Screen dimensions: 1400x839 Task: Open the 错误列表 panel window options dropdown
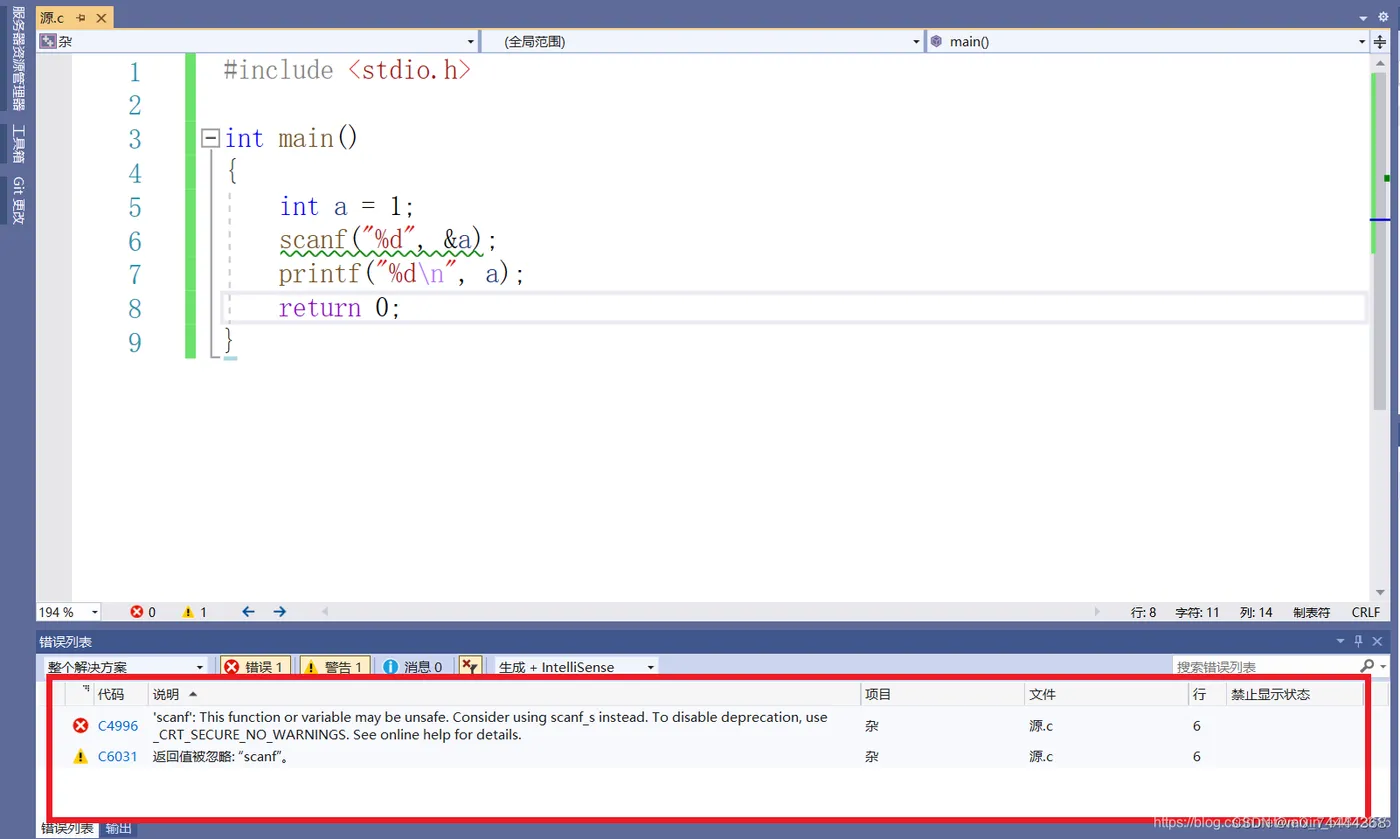[1340, 641]
